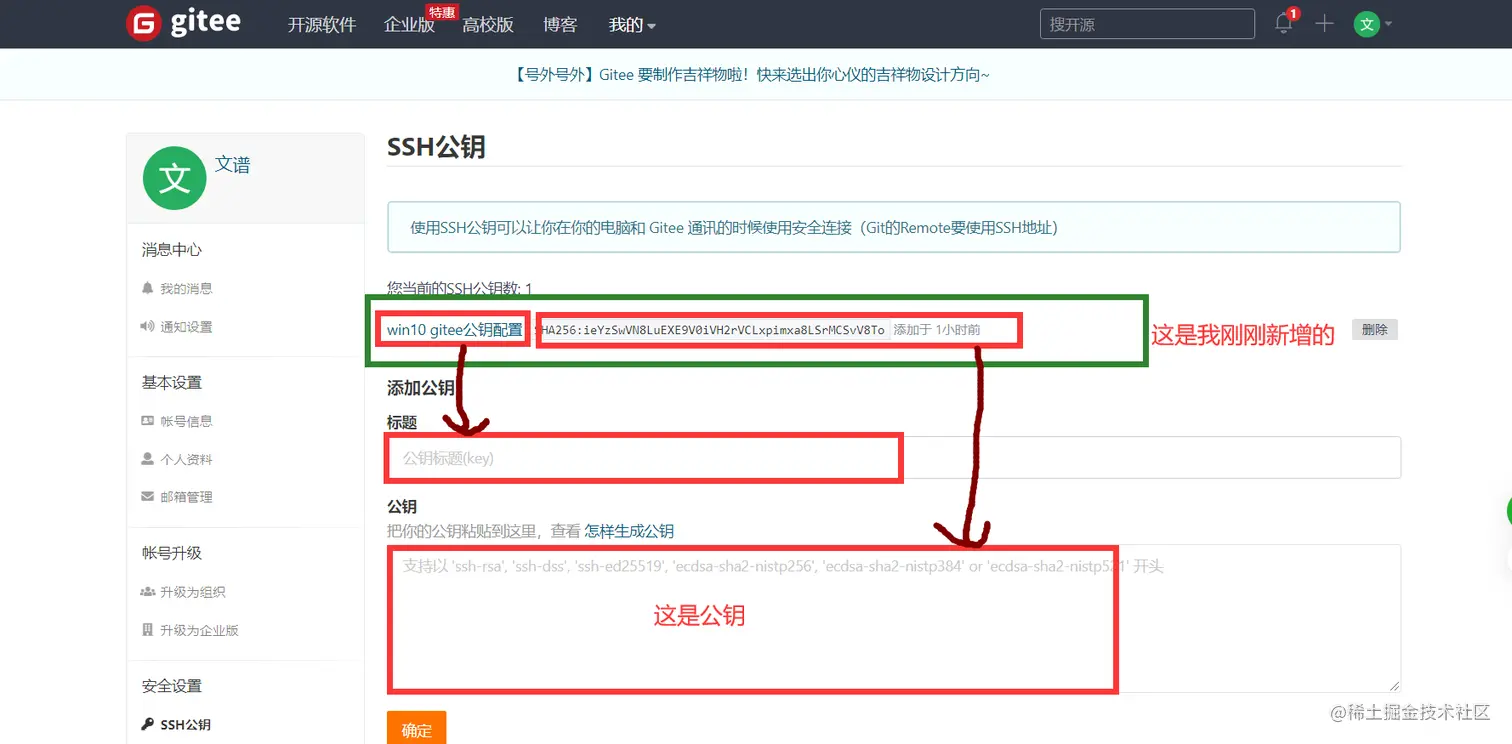Open 我的消息 in sidebar
1512x744 pixels.
pos(186,288)
